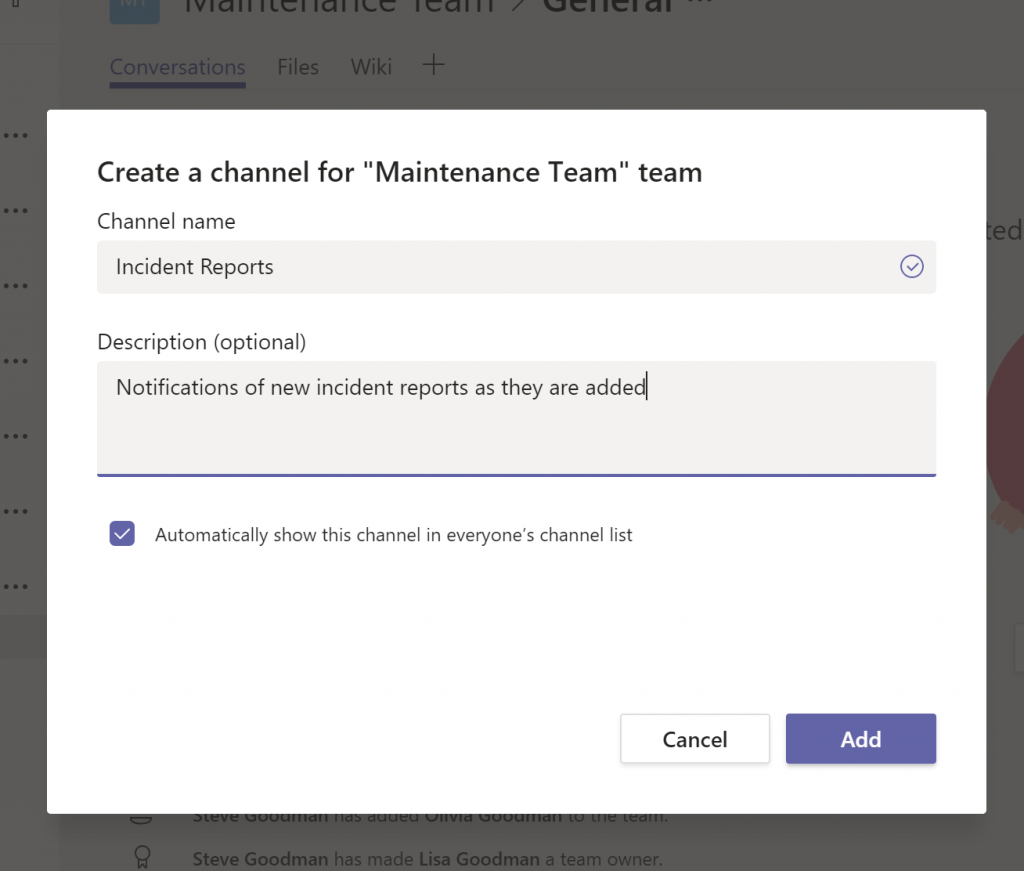Screen dimensions: 1024x871
Task: Switch to the Conversations tab
Action: (x=178, y=67)
